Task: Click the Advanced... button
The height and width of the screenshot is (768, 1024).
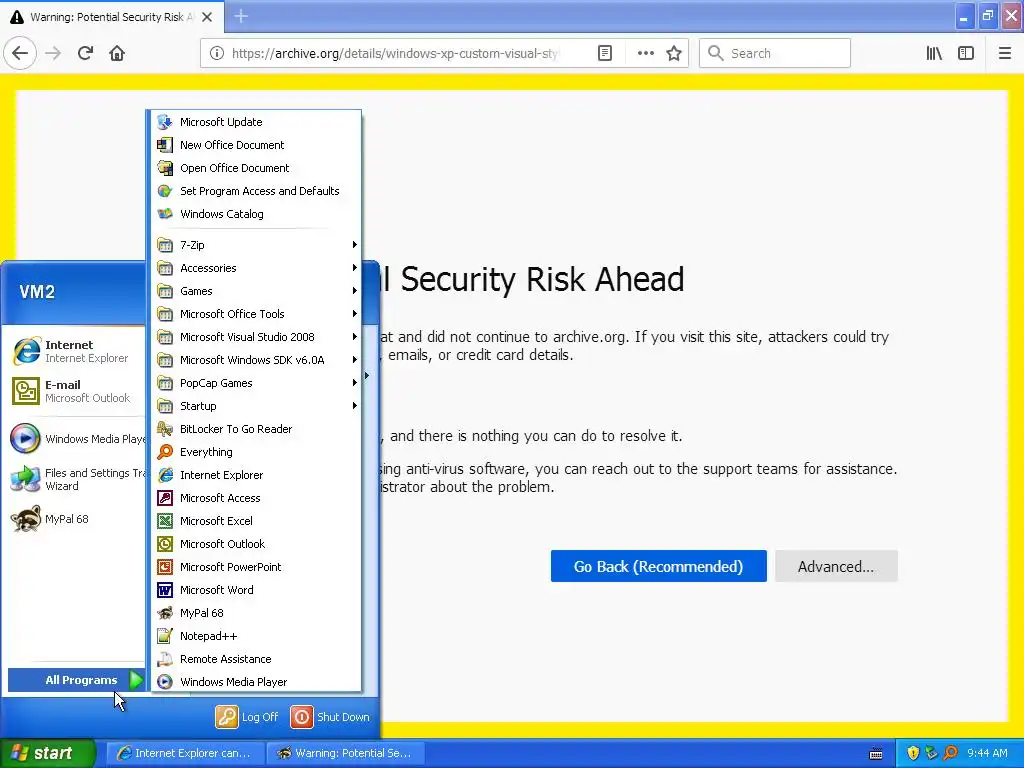Action: tap(836, 566)
